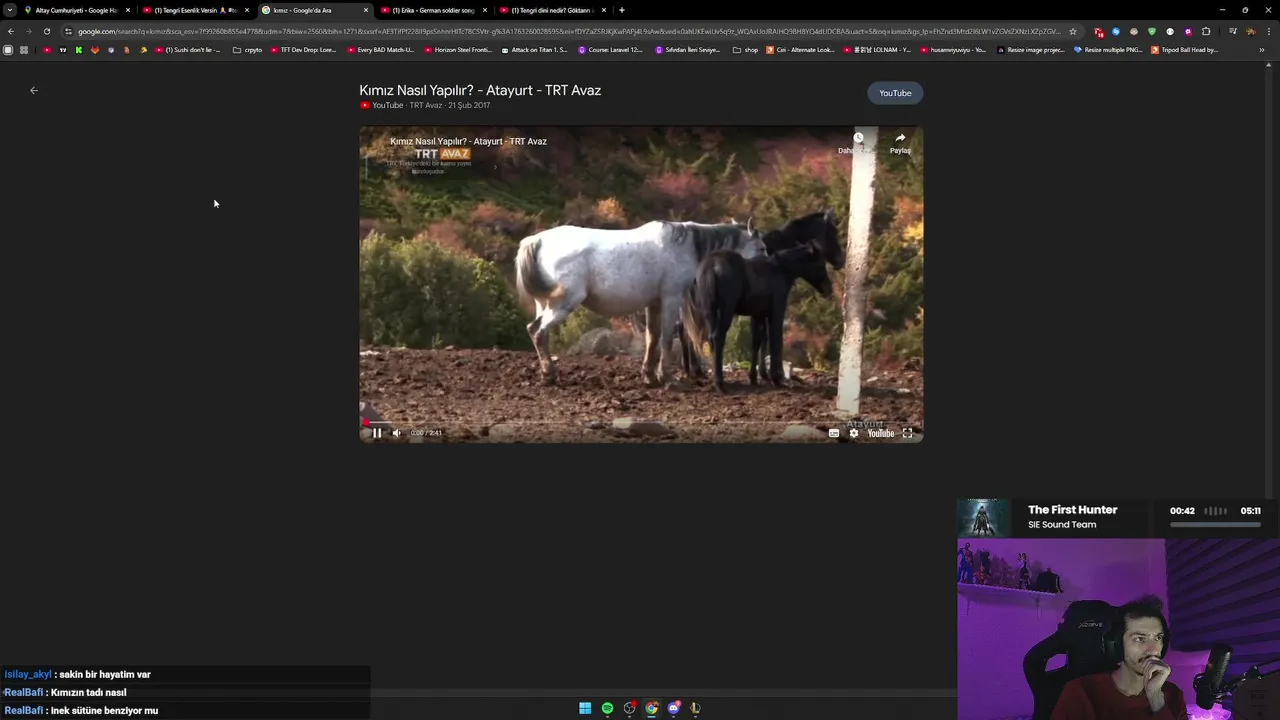Viewport: 1280px width, 720px height.
Task: Click the Watch later clock icon
Action: 858,138
